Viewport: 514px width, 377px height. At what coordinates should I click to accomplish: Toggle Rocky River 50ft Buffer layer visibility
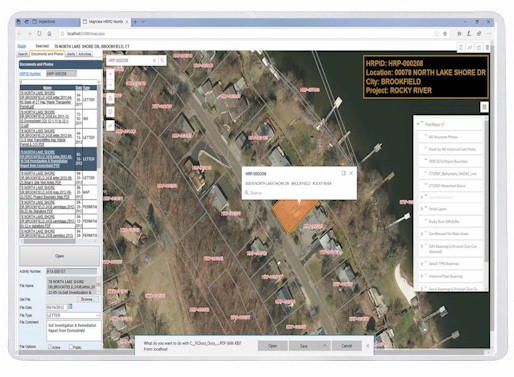coord(426,221)
